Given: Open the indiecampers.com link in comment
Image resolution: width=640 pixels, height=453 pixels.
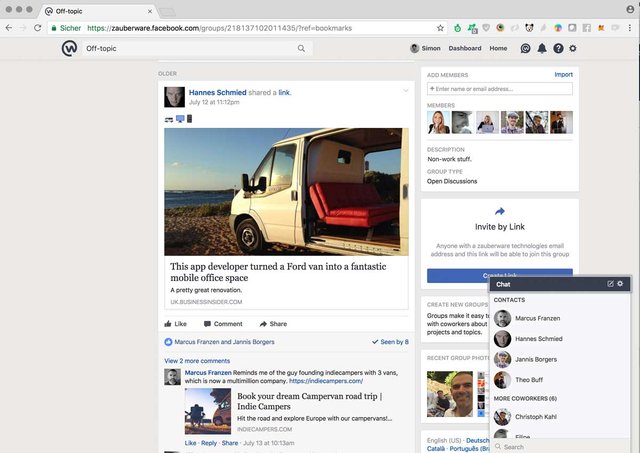Looking at the screenshot, I should 326,381.
